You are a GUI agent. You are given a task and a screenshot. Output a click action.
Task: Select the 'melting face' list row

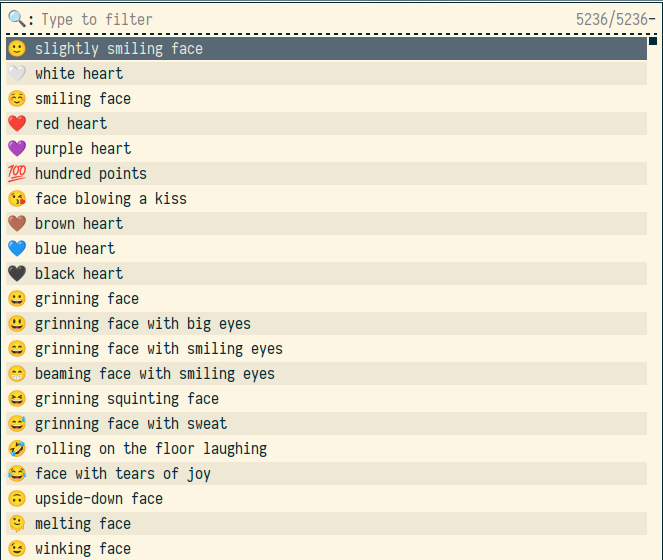pos(83,524)
